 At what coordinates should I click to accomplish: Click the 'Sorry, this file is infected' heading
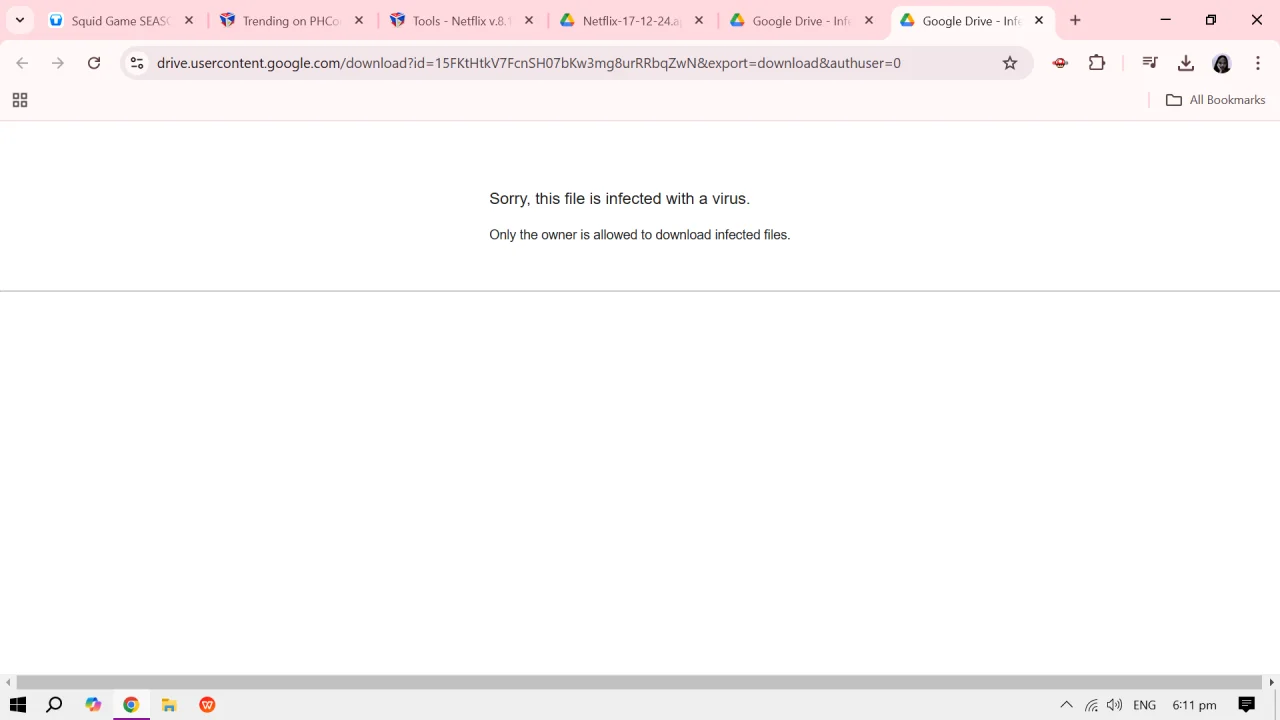coord(619,199)
